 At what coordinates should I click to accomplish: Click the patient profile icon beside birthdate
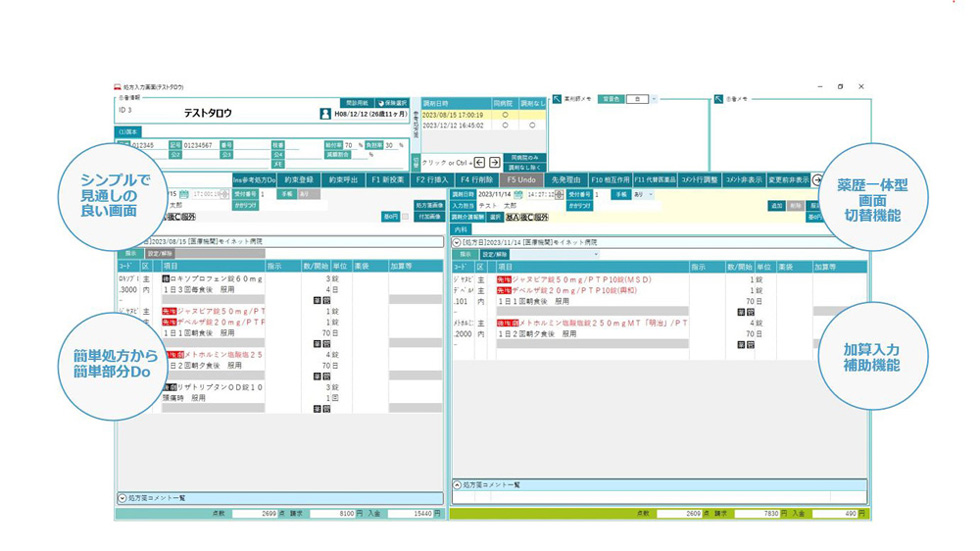(x=325, y=115)
